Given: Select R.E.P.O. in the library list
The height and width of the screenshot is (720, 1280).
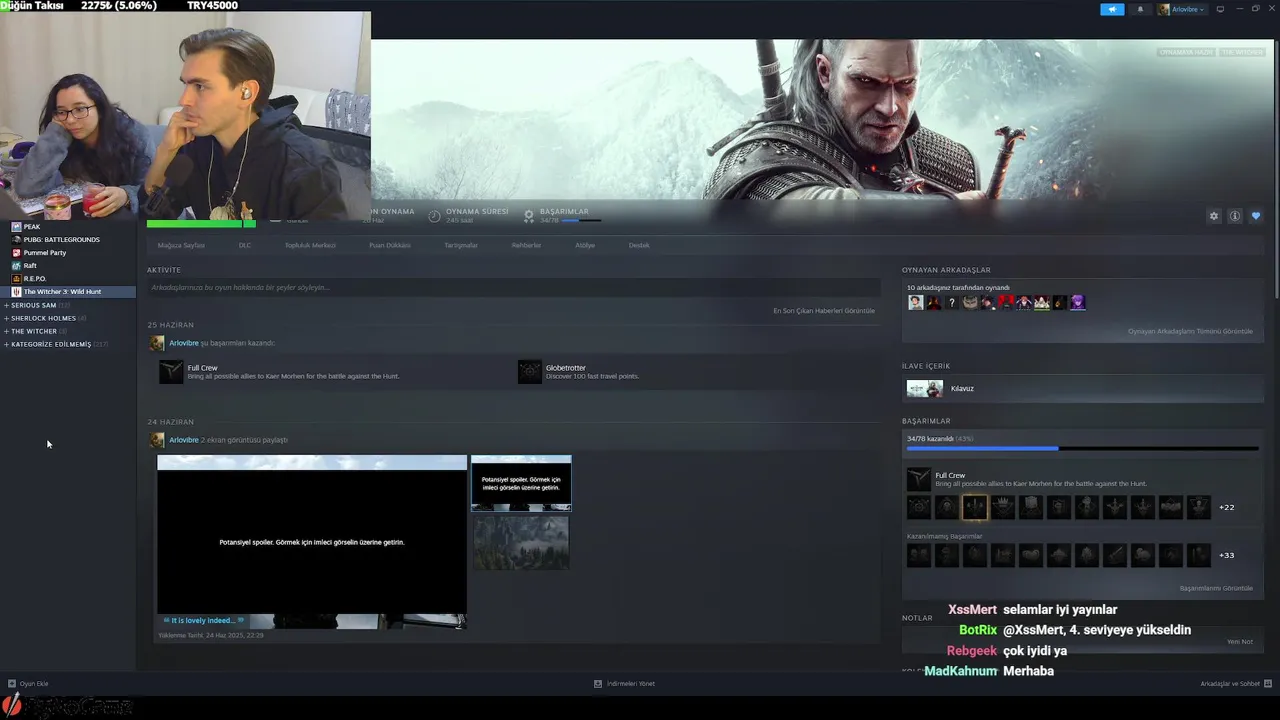Looking at the screenshot, I should pyautogui.click(x=35, y=279).
